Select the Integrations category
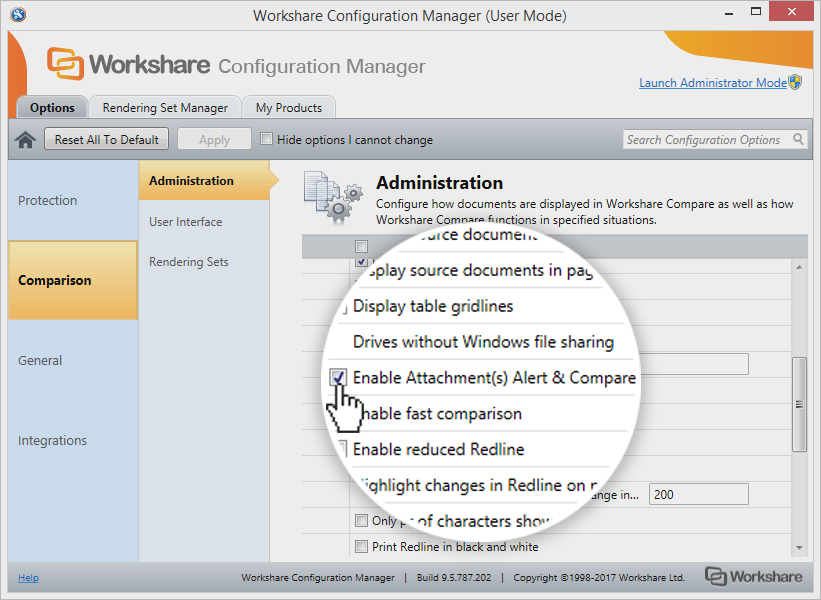821x600 pixels. [73, 440]
